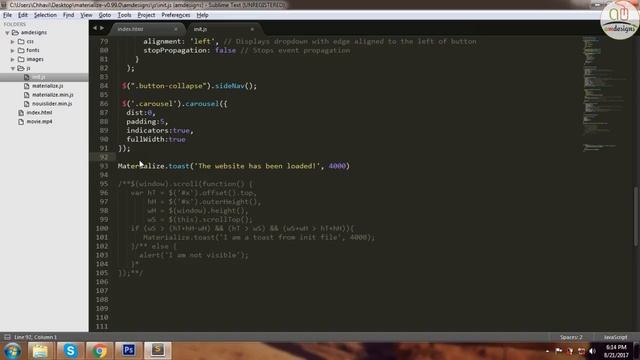Viewport: 640px width, 360px height.
Task: Collapse the js folder
Action: (x=13, y=69)
